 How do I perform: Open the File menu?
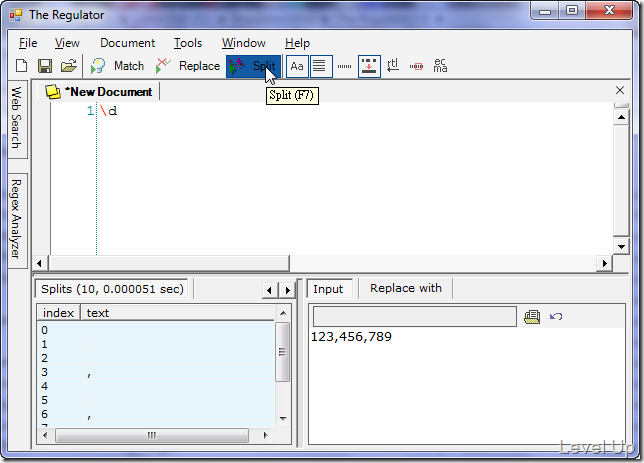pyautogui.click(x=28, y=43)
